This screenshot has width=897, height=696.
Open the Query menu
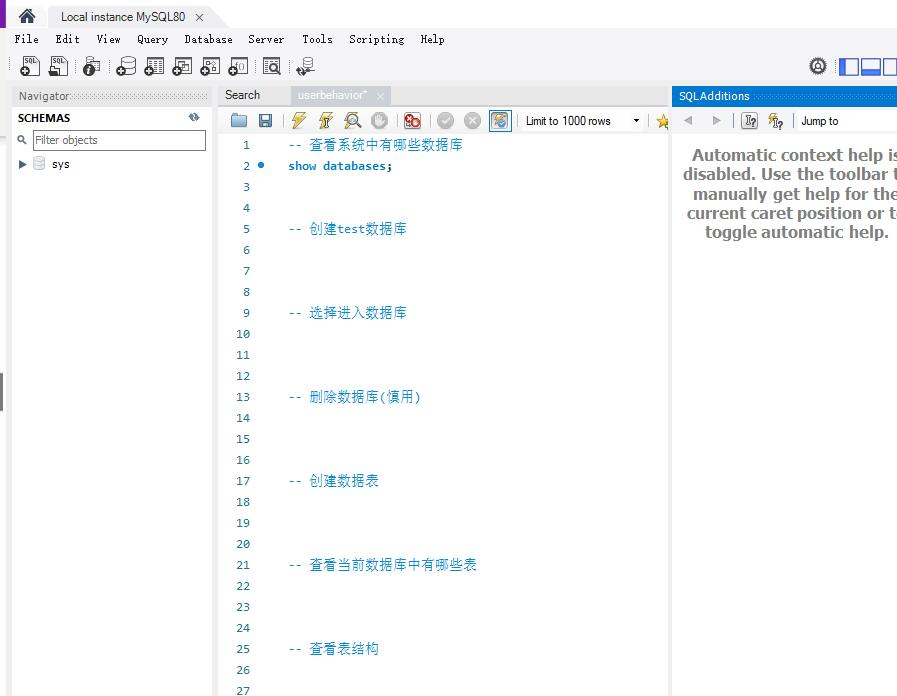click(152, 39)
